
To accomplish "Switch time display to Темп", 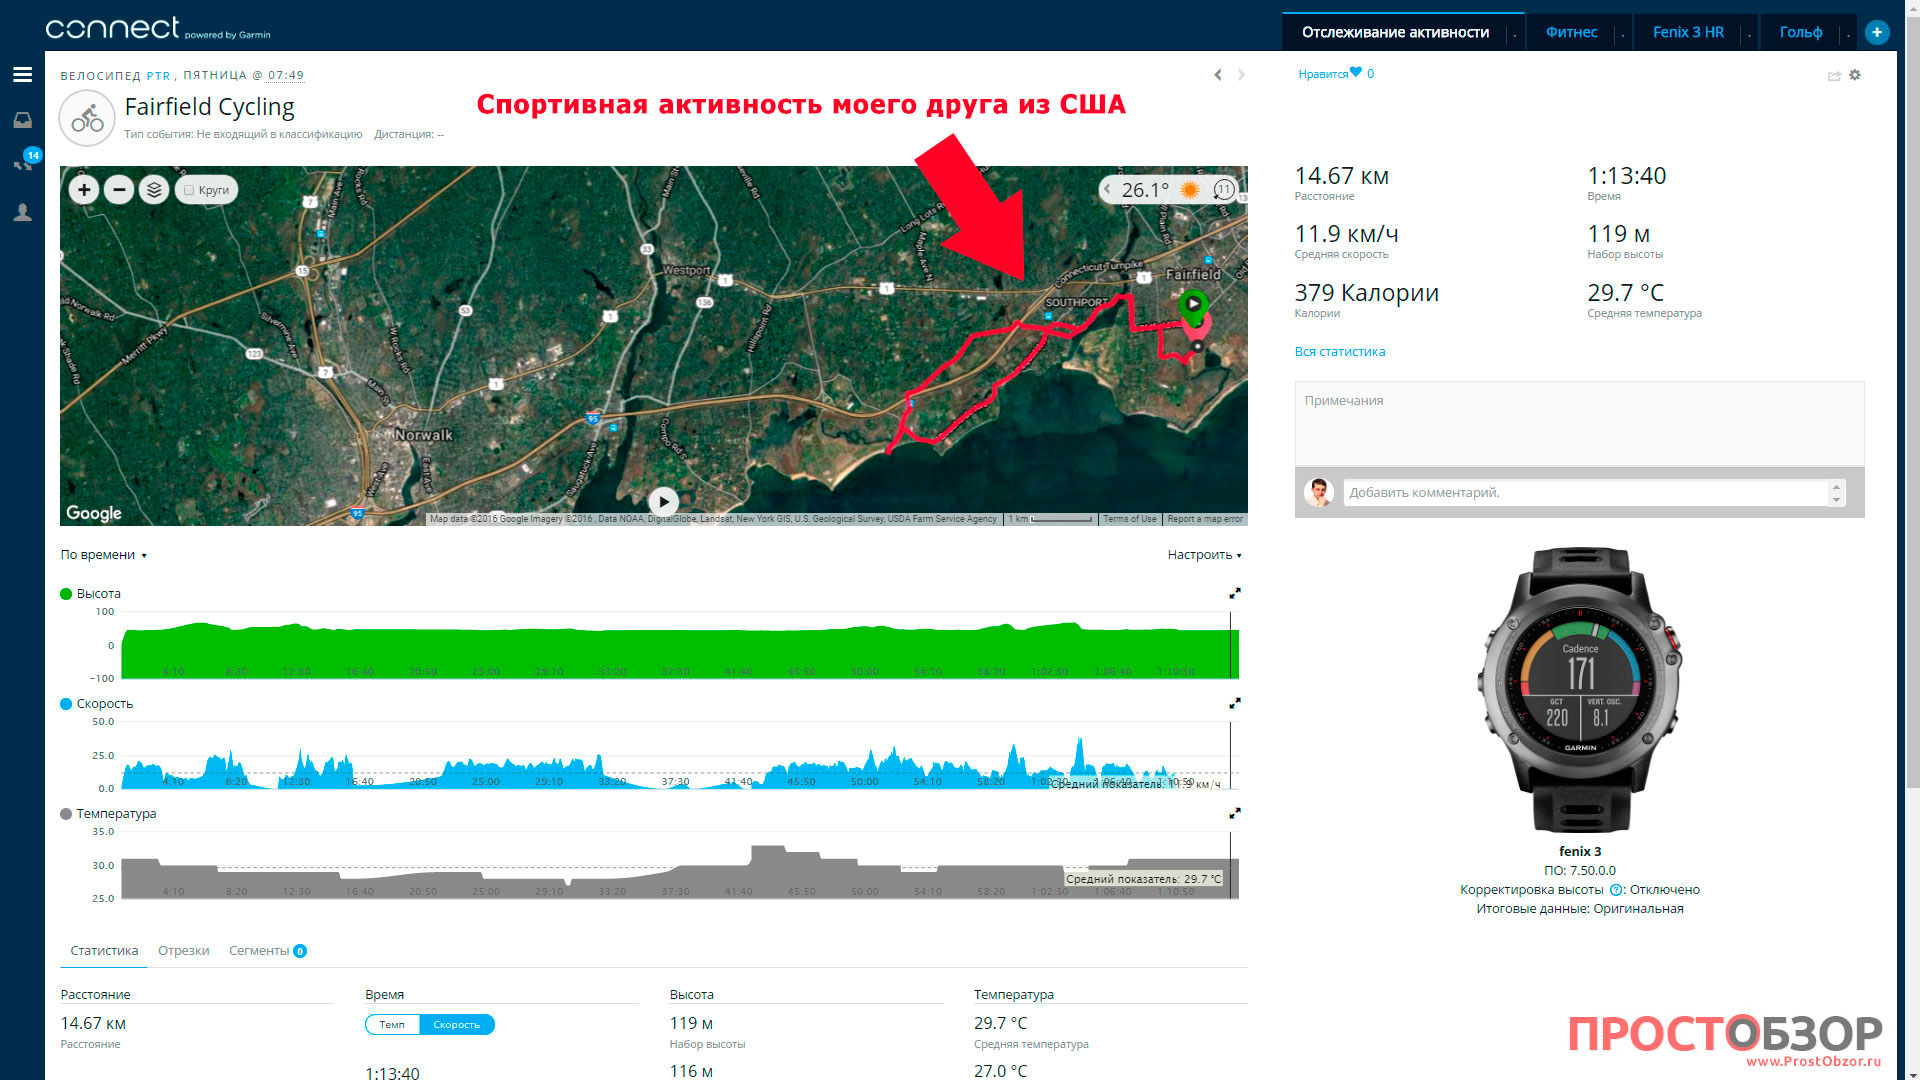I will [x=392, y=1024].
